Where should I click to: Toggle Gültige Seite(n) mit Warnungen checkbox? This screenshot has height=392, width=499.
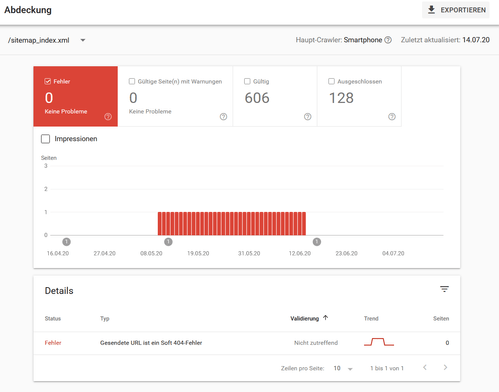click(132, 81)
